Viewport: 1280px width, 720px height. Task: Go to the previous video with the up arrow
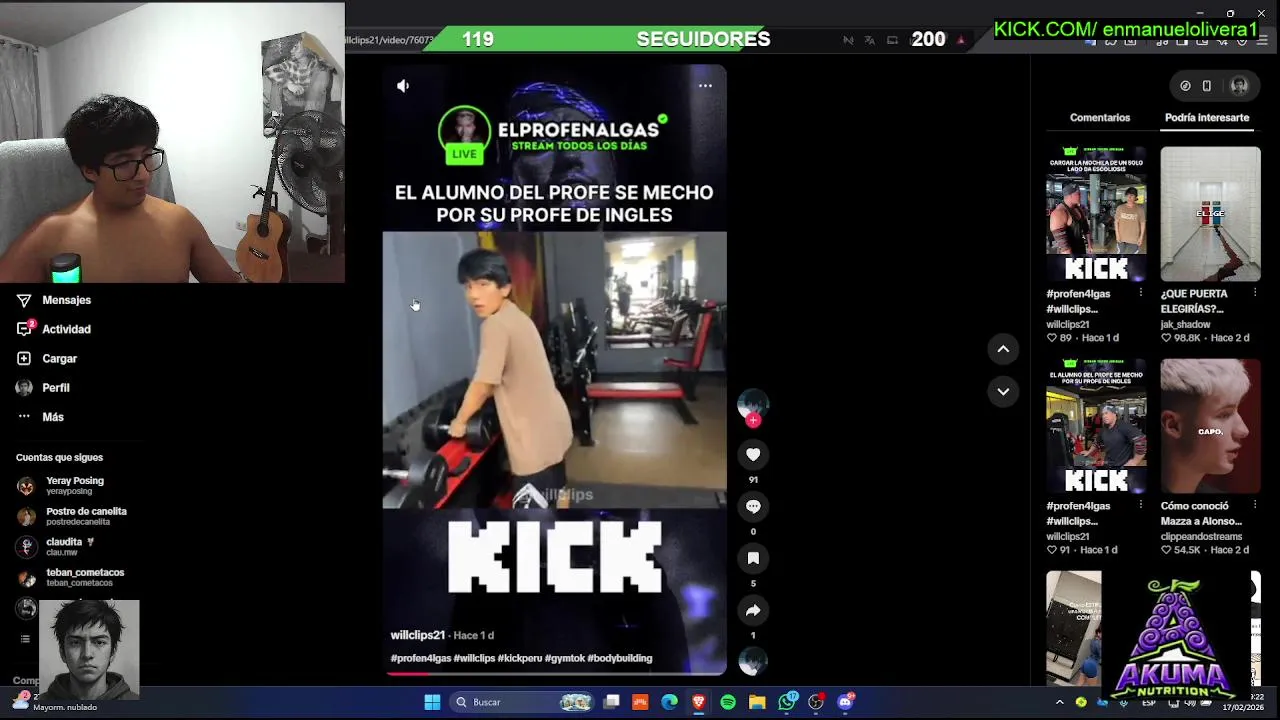[1003, 349]
